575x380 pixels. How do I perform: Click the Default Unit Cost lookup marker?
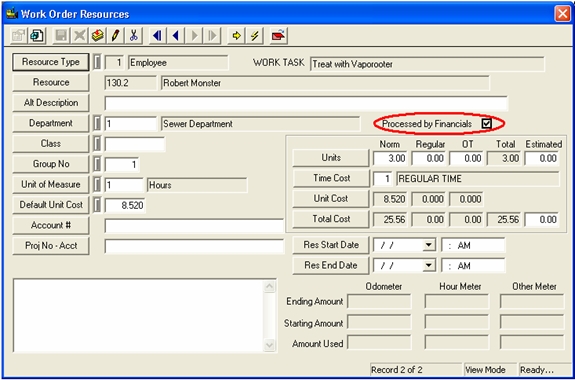97,205
